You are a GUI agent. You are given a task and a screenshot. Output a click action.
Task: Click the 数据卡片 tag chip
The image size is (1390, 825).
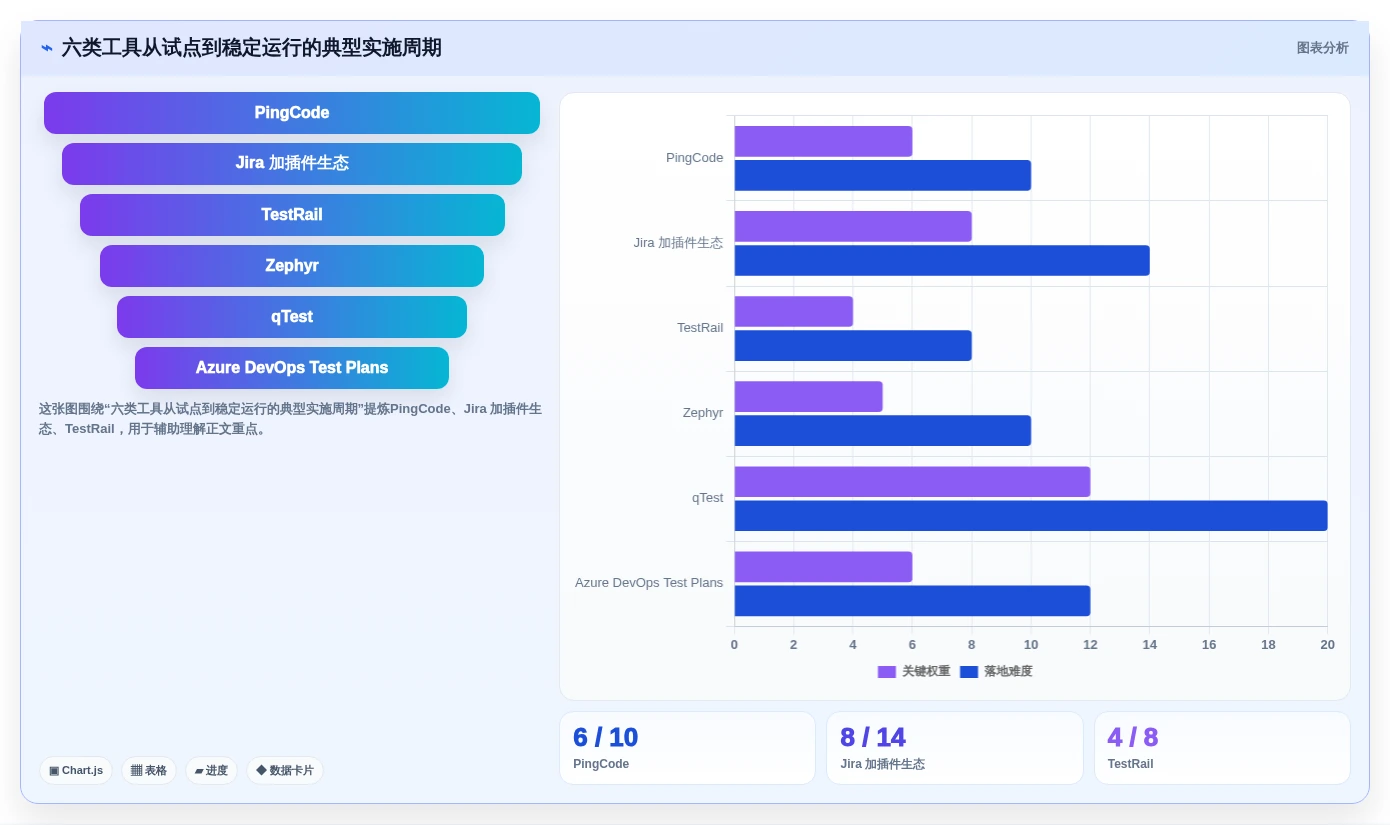point(285,770)
